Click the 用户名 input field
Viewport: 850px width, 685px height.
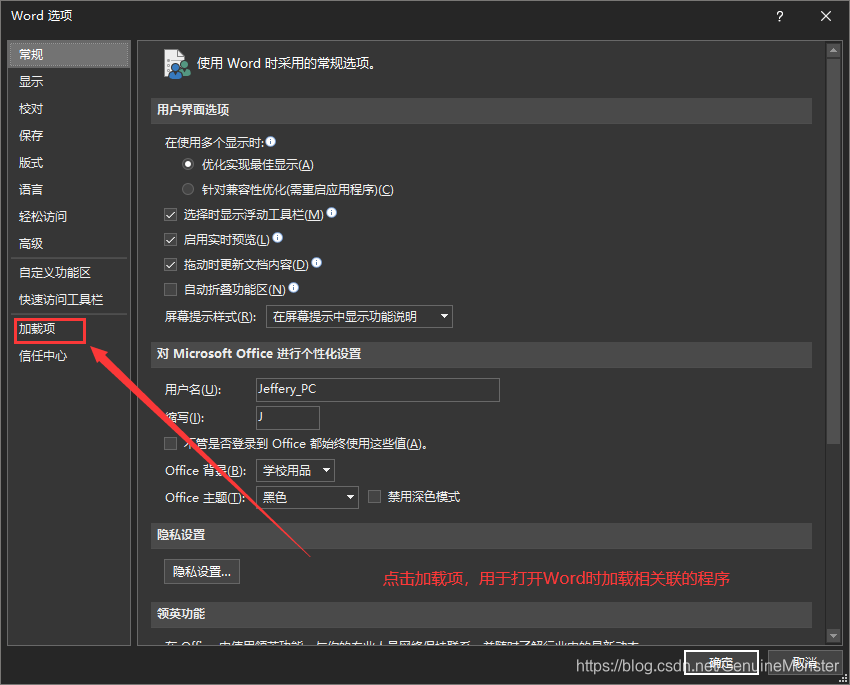pos(378,390)
